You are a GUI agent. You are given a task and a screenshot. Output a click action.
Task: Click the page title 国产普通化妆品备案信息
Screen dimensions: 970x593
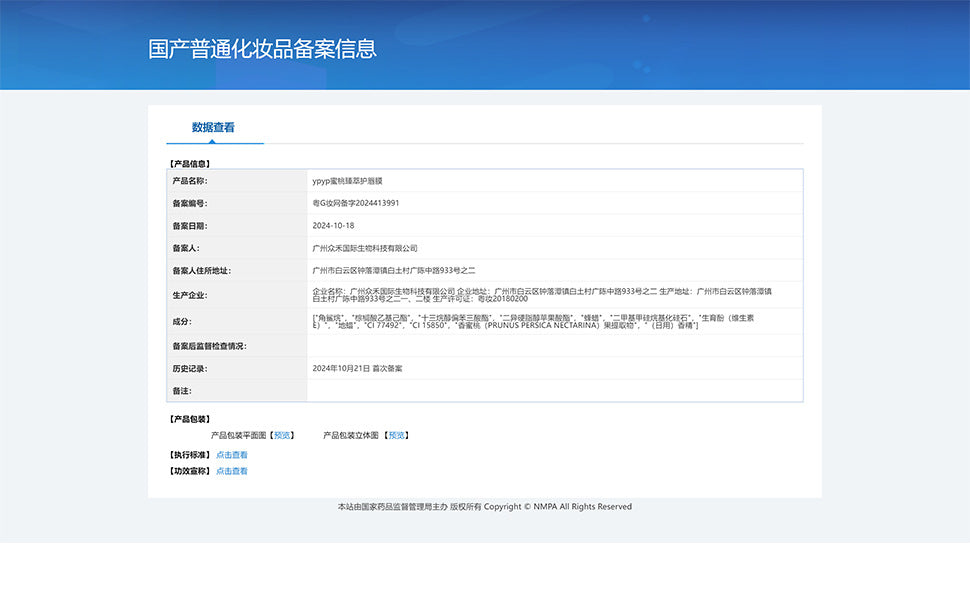click(262, 49)
